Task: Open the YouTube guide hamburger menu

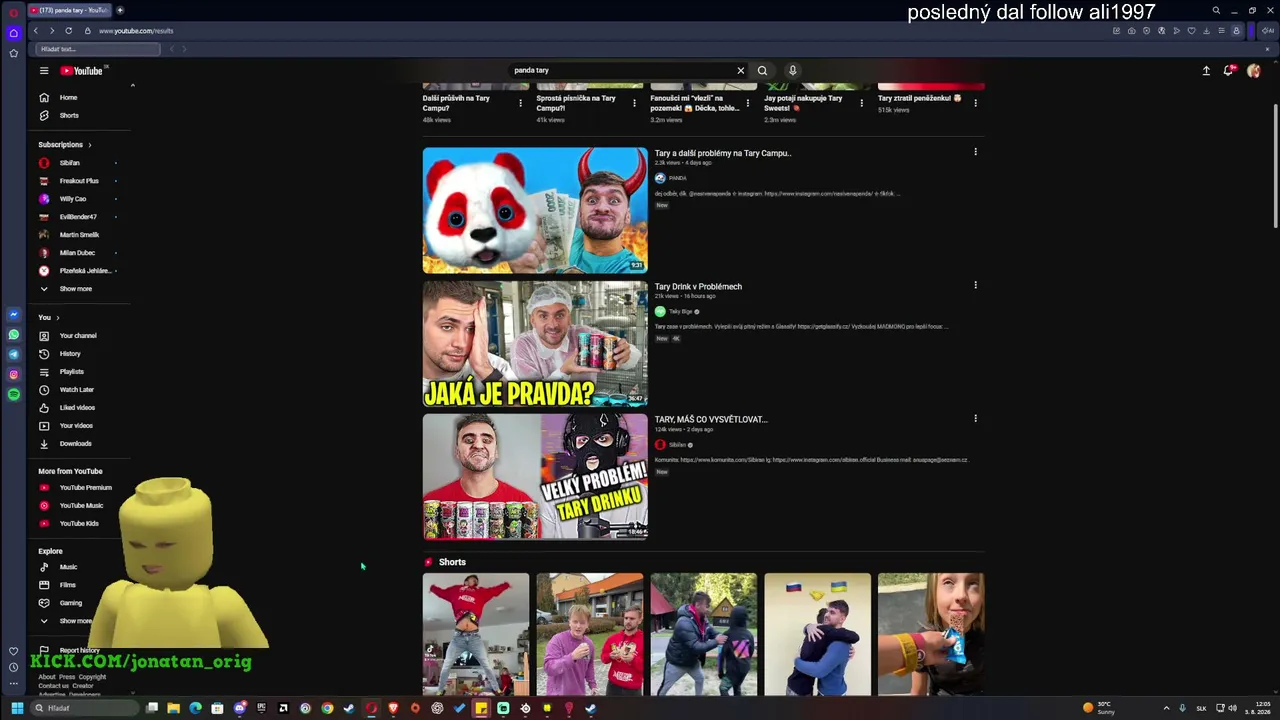Action: [x=44, y=70]
